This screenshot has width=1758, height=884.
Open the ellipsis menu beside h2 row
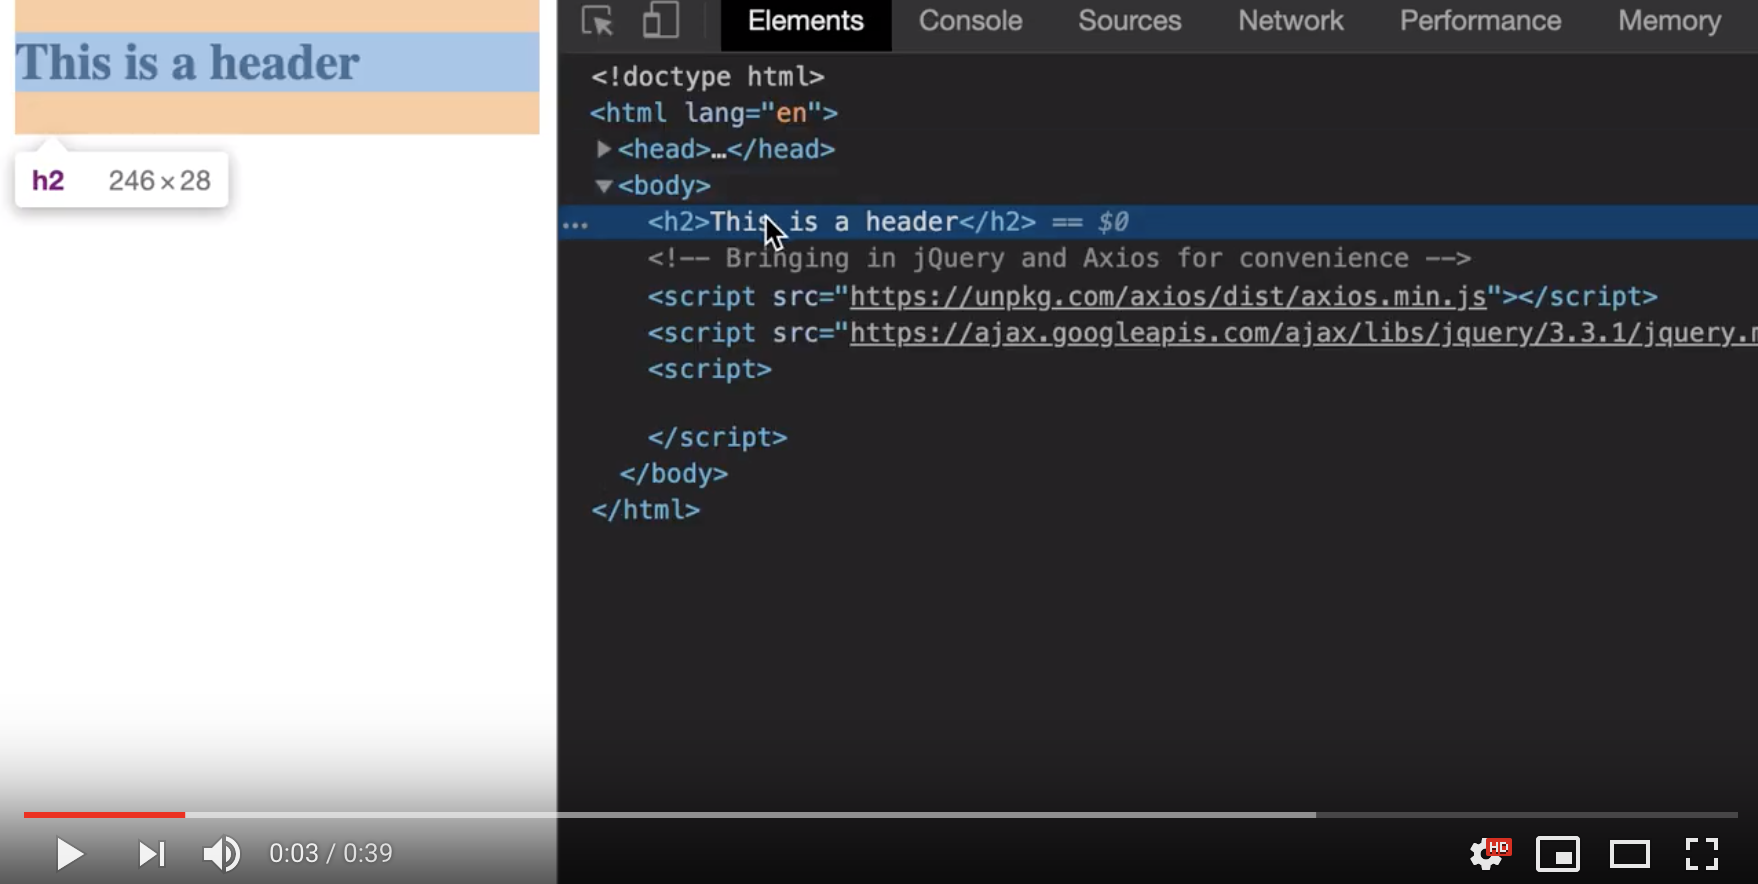[575, 225]
